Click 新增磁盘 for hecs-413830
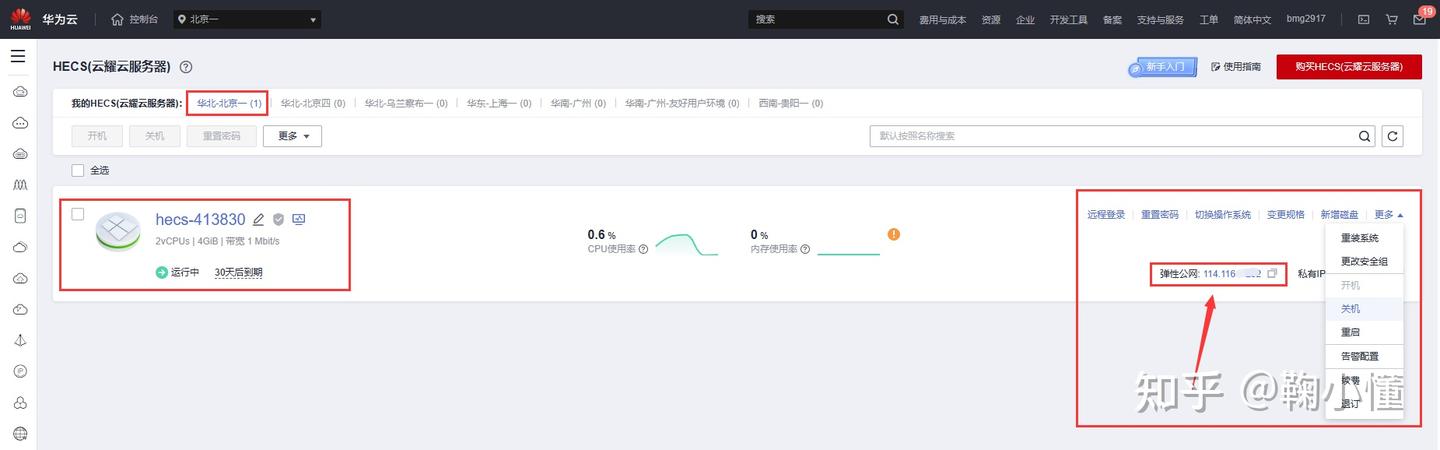1440x450 pixels. [x=1340, y=214]
